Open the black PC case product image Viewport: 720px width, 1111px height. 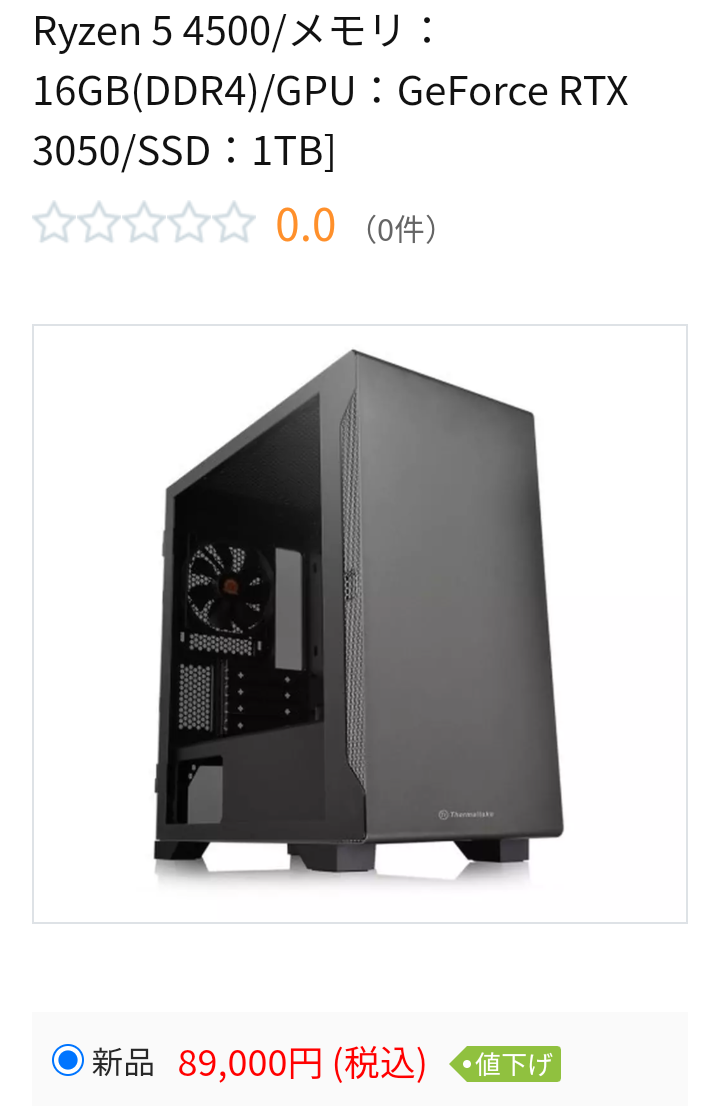360,624
